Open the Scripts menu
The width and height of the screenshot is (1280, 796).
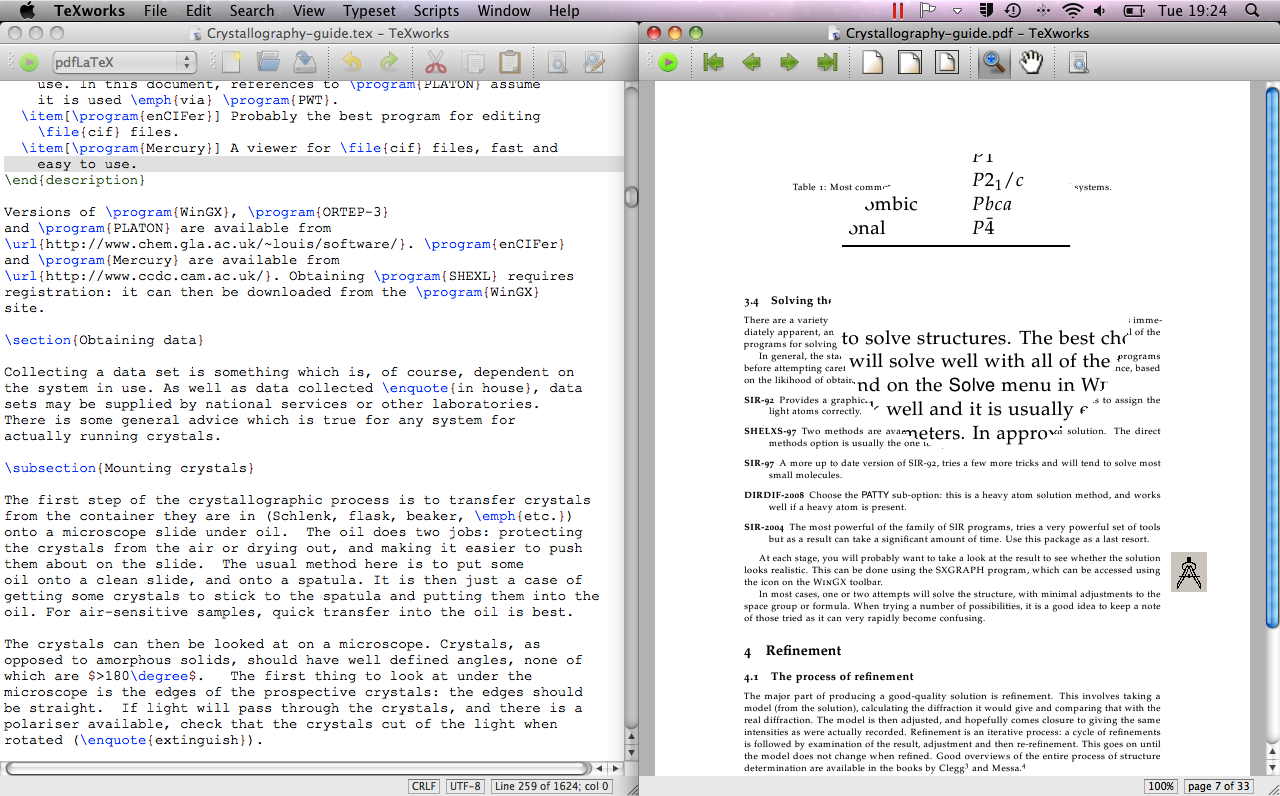pos(436,11)
